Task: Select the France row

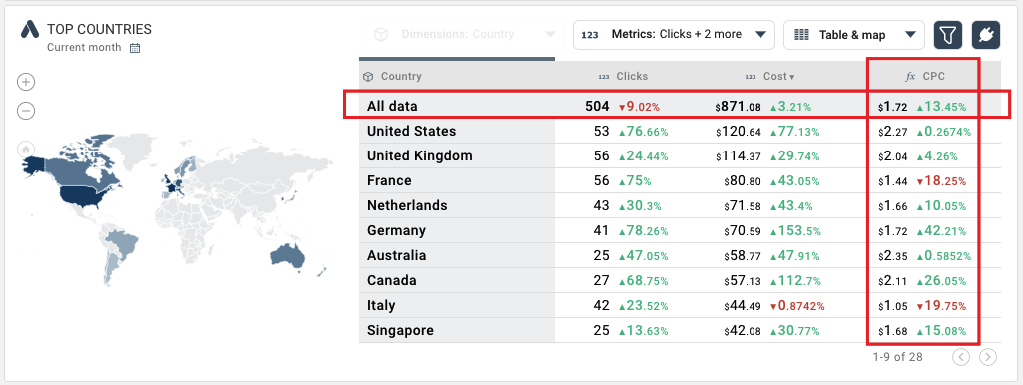Action: [x=679, y=181]
